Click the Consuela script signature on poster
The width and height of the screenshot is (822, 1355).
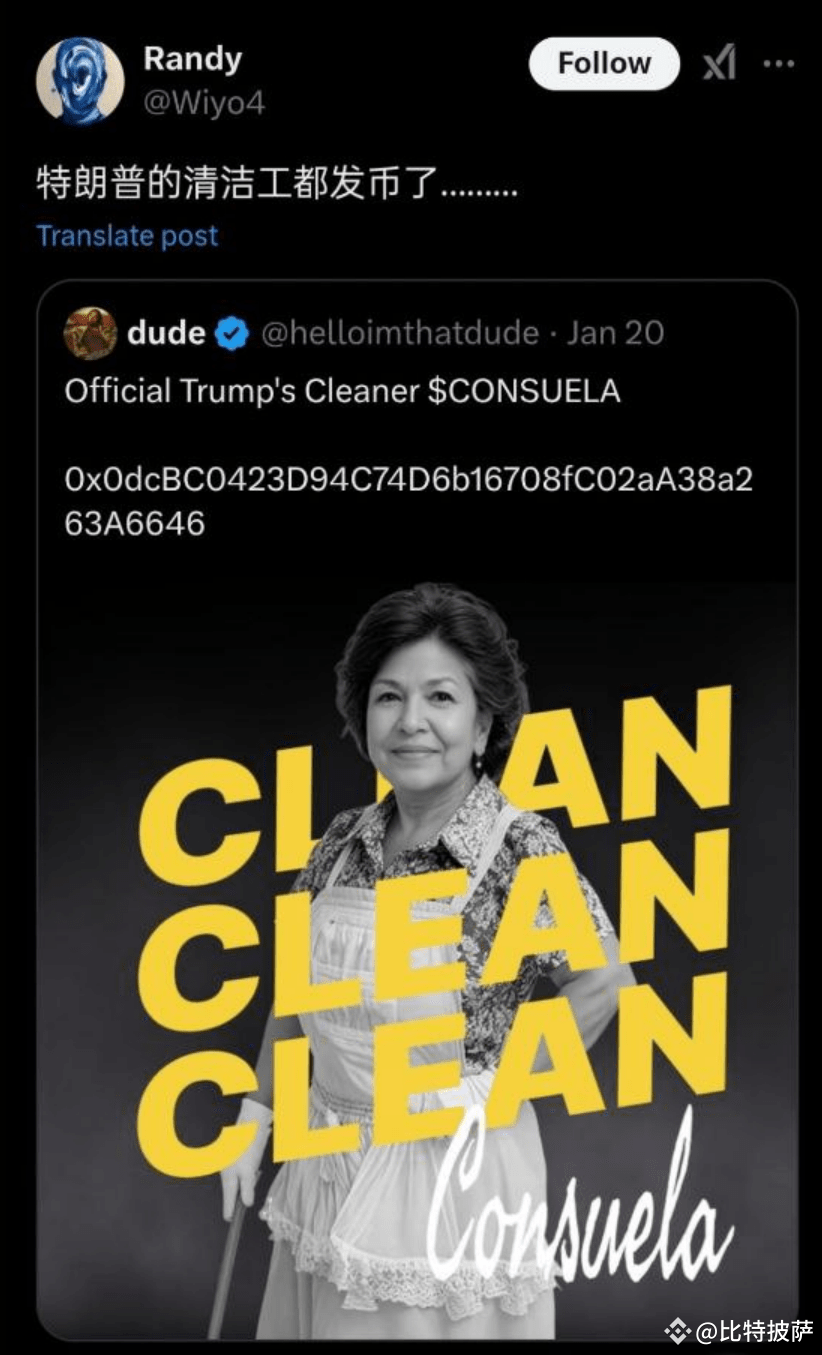point(580,1205)
